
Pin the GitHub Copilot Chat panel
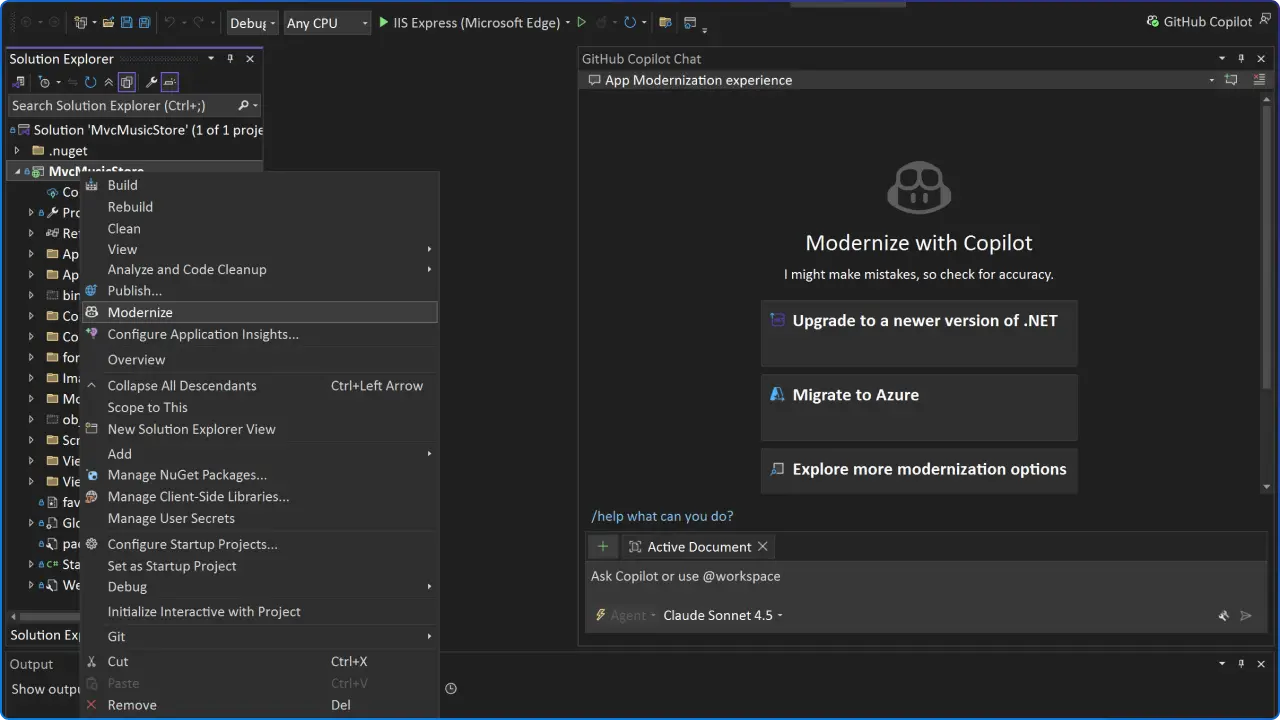pyautogui.click(x=1241, y=59)
